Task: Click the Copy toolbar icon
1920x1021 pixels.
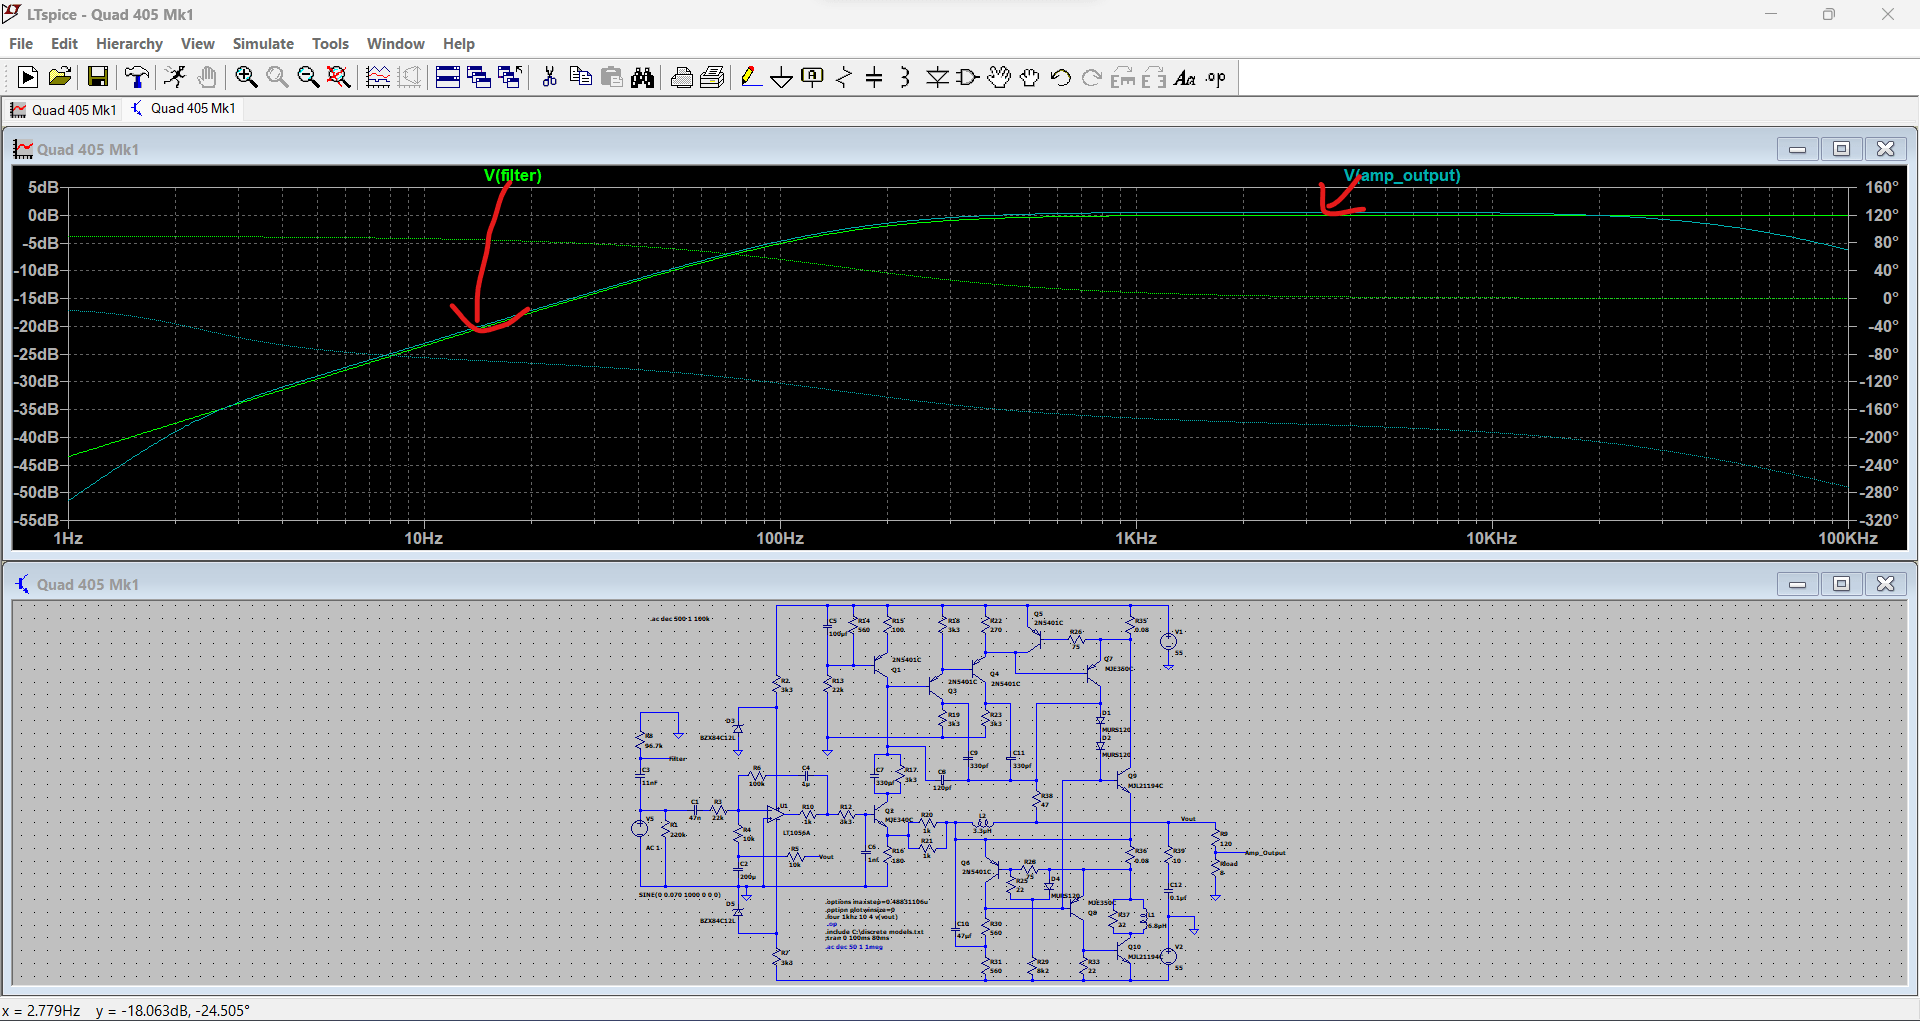Action: (x=580, y=77)
